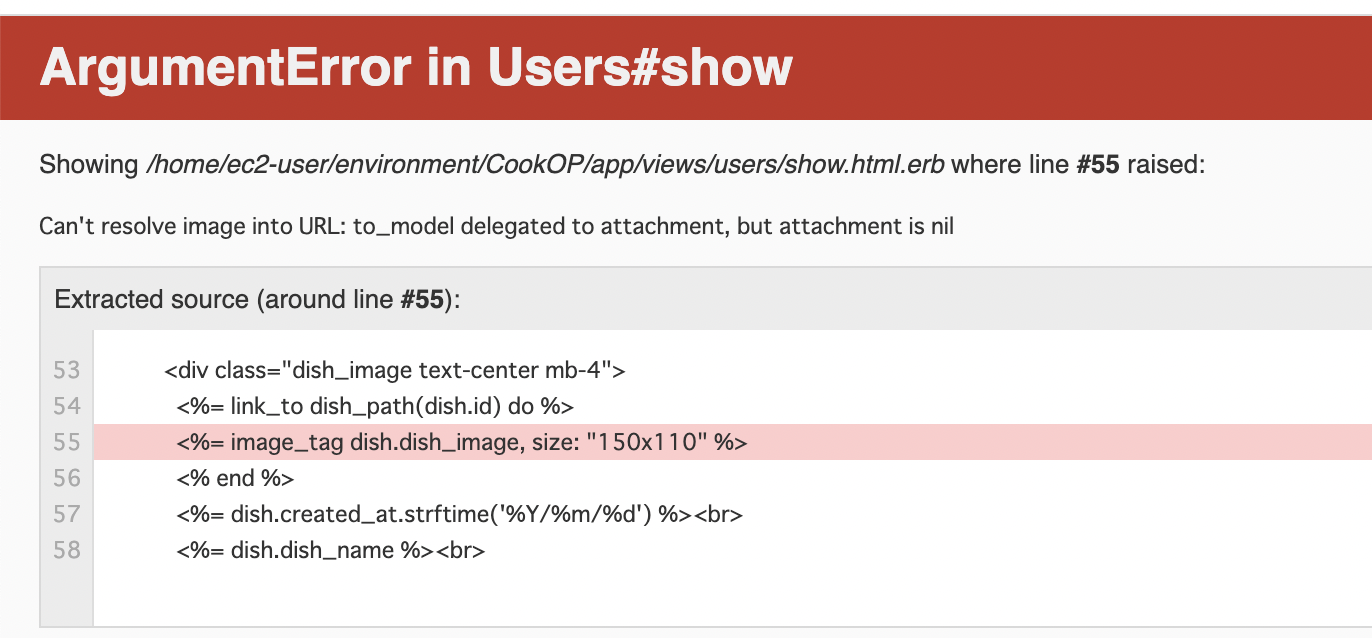This screenshot has width=1372, height=638.
Task: Click line number 57 in gutter
Action: [66, 514]
